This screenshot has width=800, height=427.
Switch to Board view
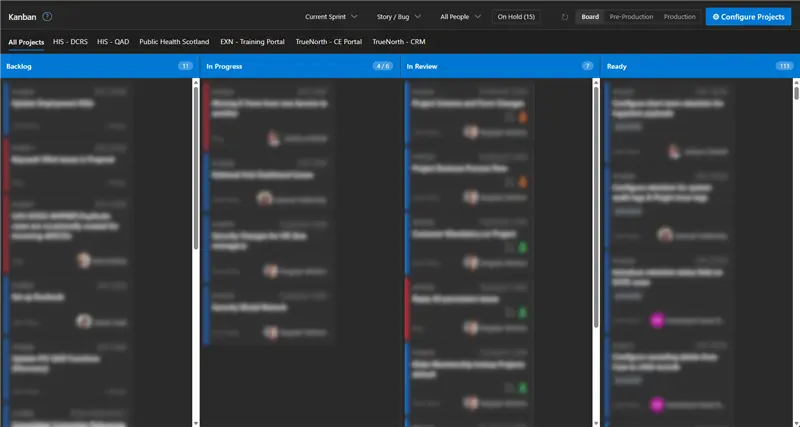590,17
